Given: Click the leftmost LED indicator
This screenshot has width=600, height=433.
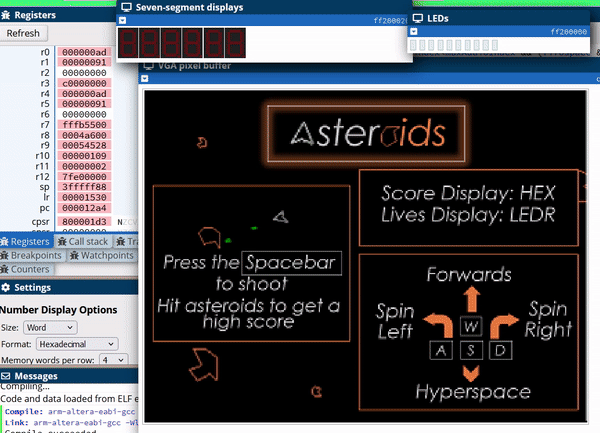Looking at the screenshot, I should click(x=413, y=45).
